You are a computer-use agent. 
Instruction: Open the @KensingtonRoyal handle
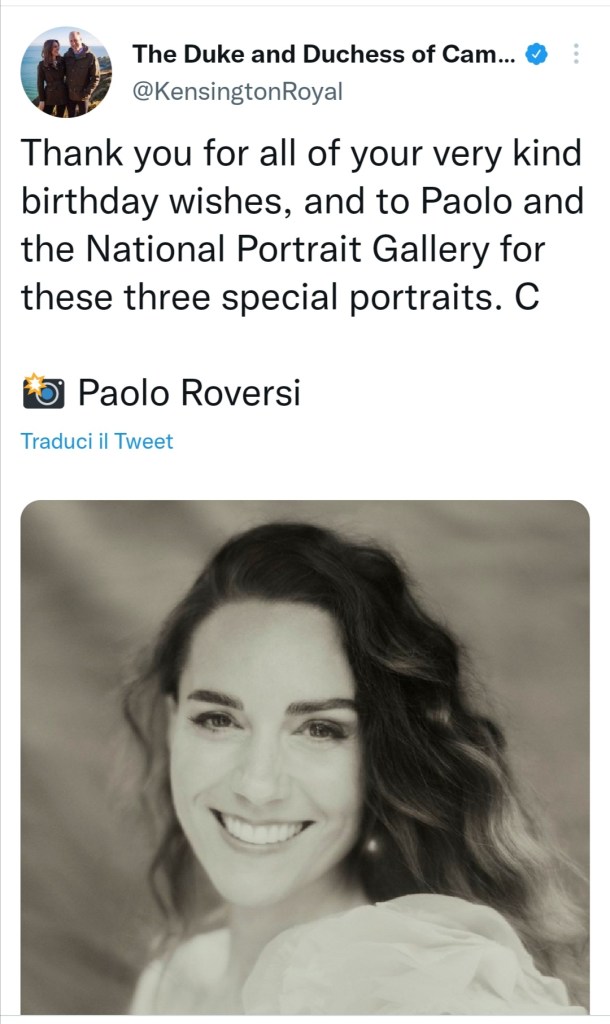tap(237, 92)
